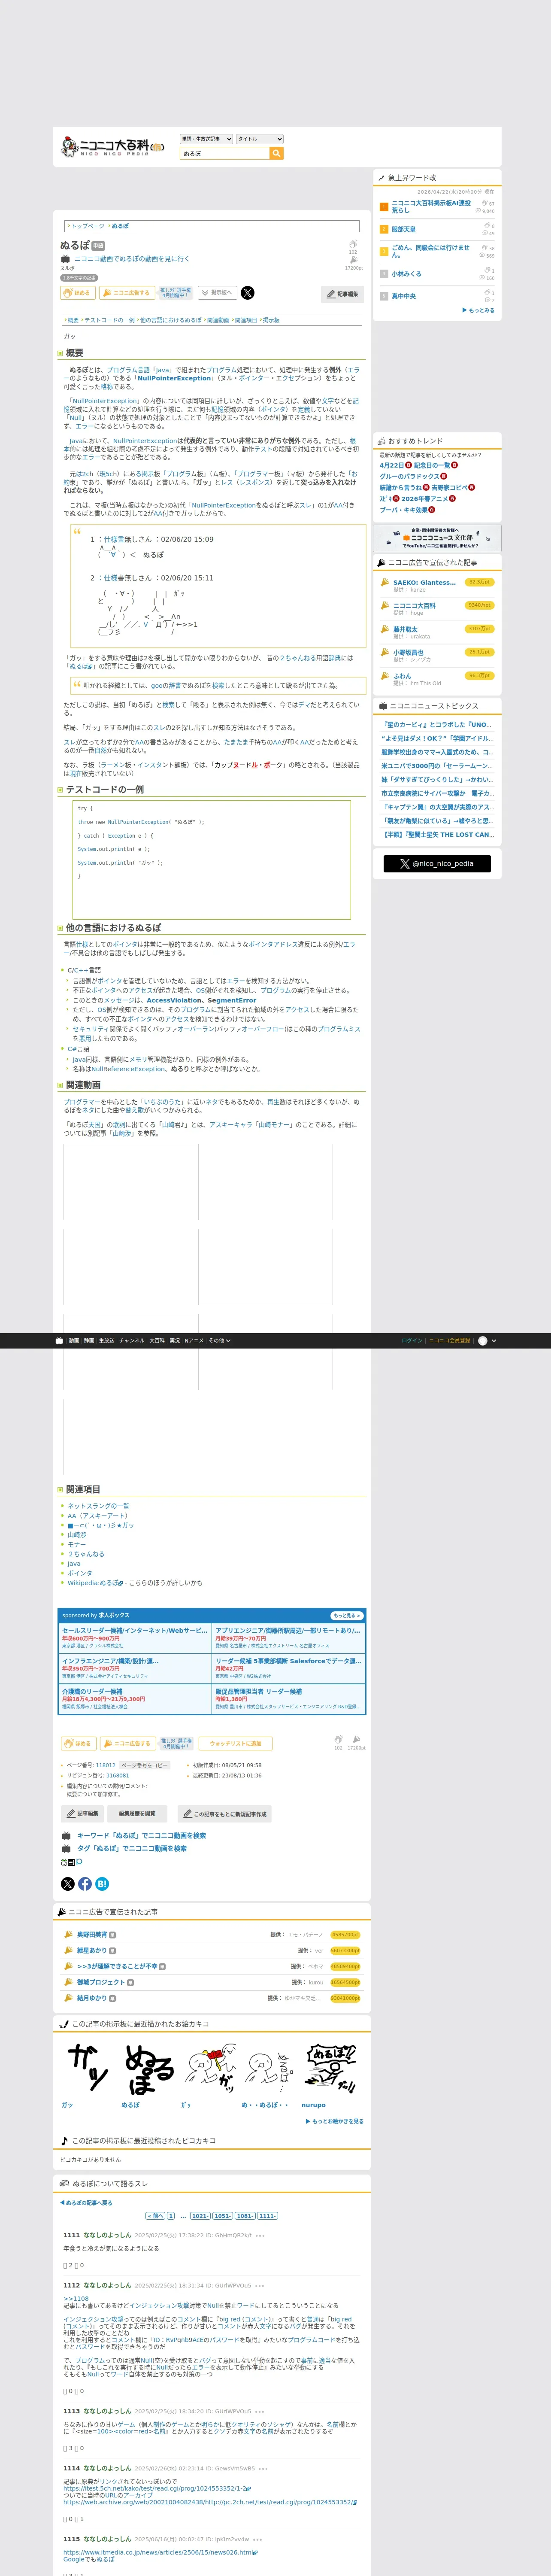Click the @nico_nico_pedia X follow button
The width and height of the screenshot is (551, 2576).
tap(437, 863)
